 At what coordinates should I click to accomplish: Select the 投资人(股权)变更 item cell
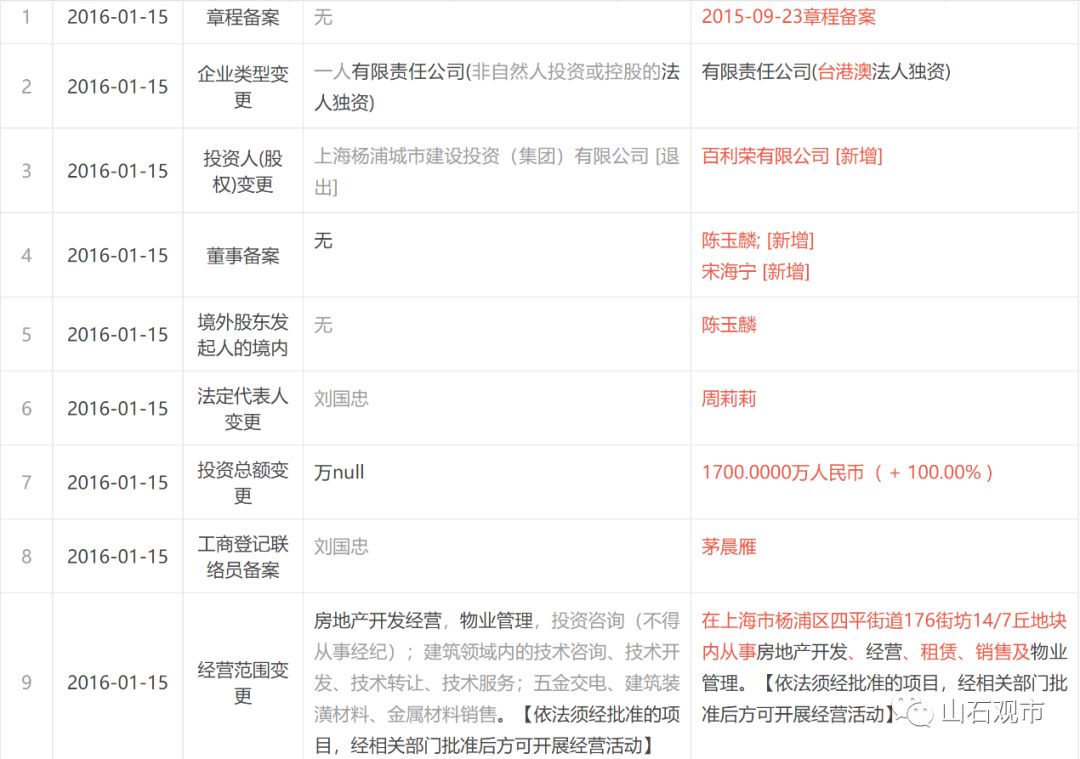coord(242,171)
